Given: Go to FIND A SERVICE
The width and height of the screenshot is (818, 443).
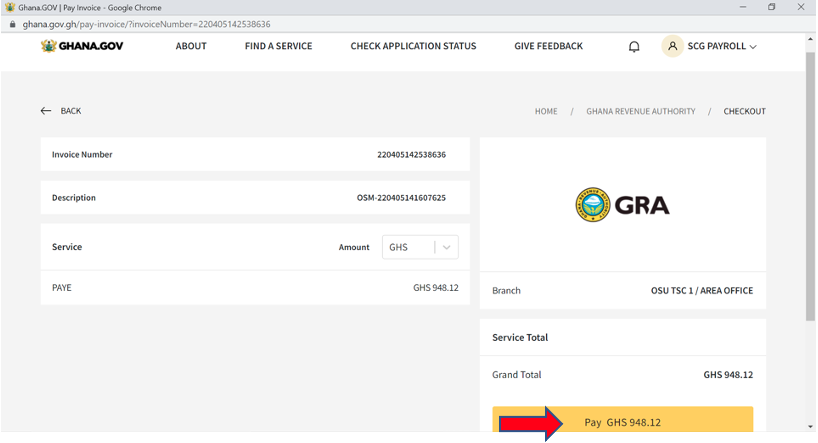Looking at the screenshot, I should point(279,46).
